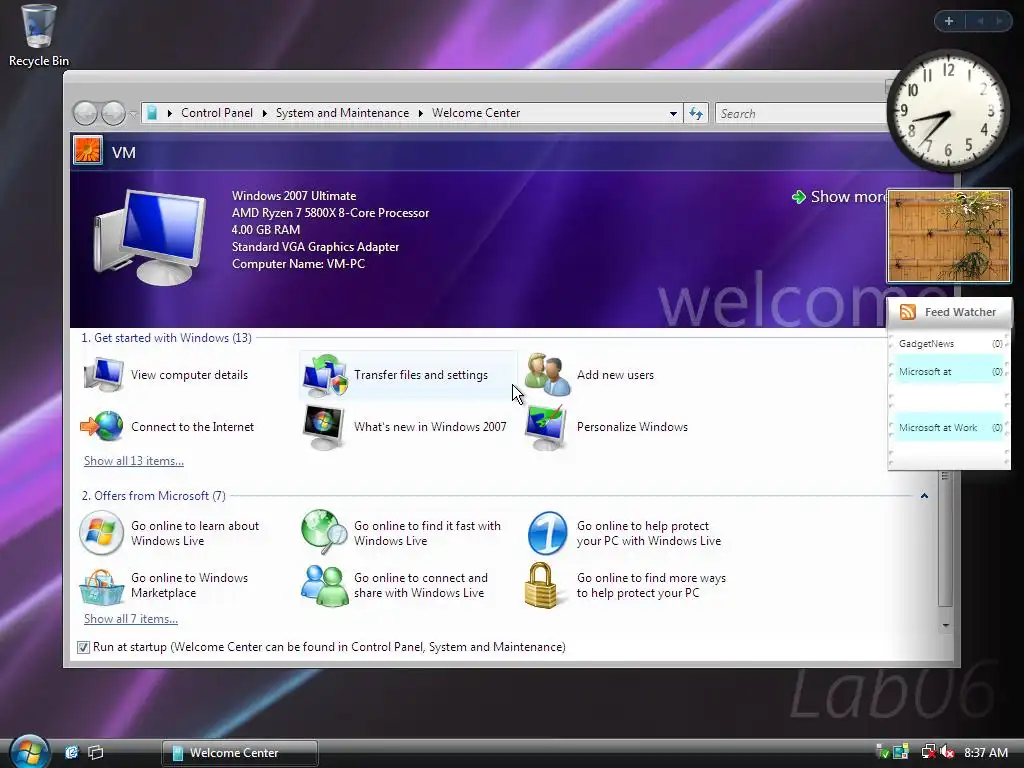Open the Microsoft at Work feed row
This screenshot has width=1024, height=768.
(950, 428)
